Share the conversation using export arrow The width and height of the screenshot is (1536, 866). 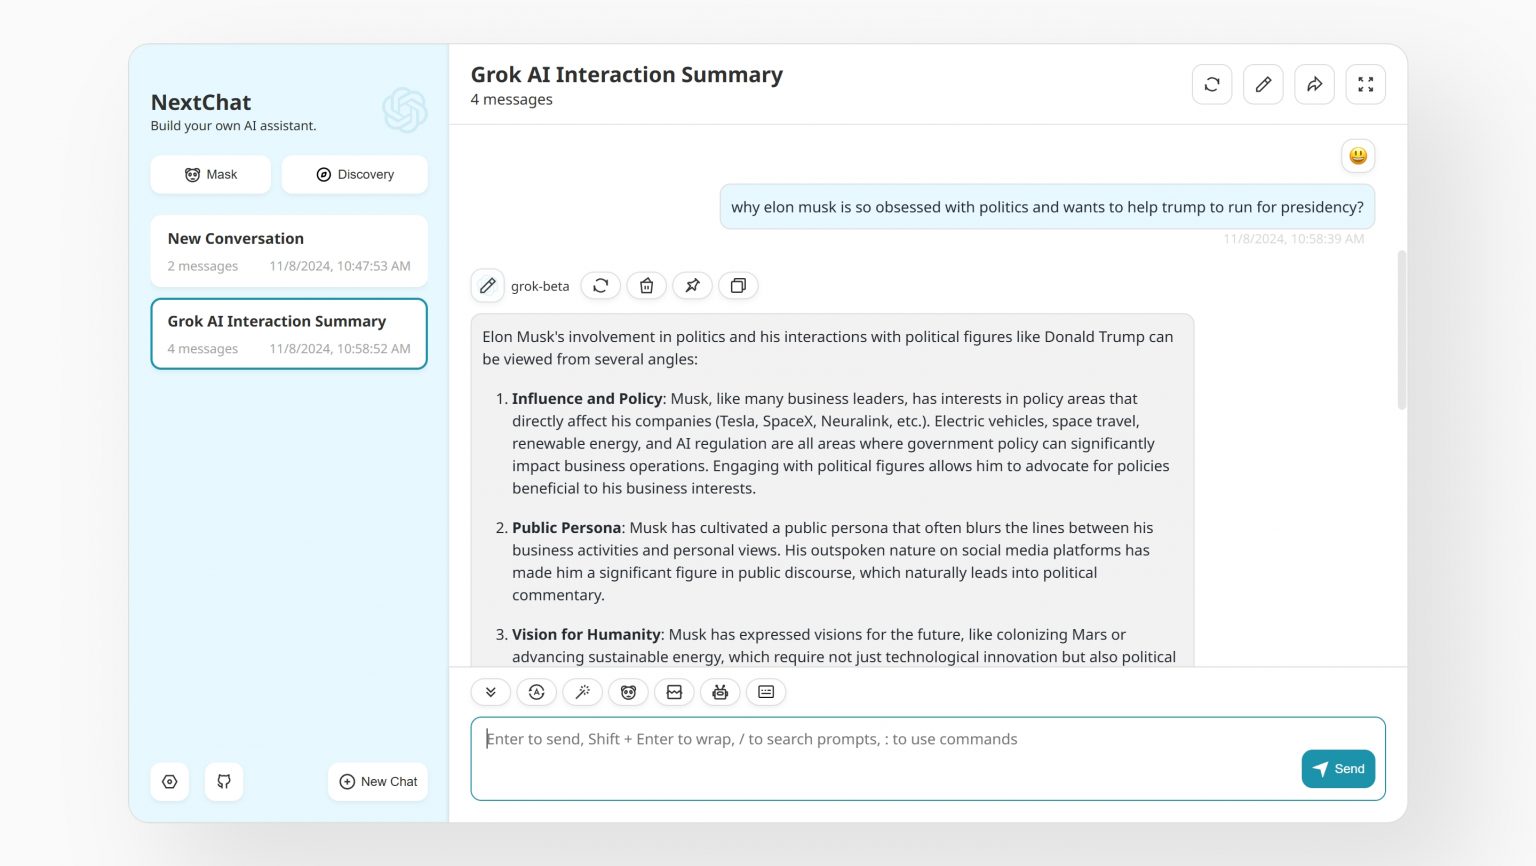(x=1314, y=84)
